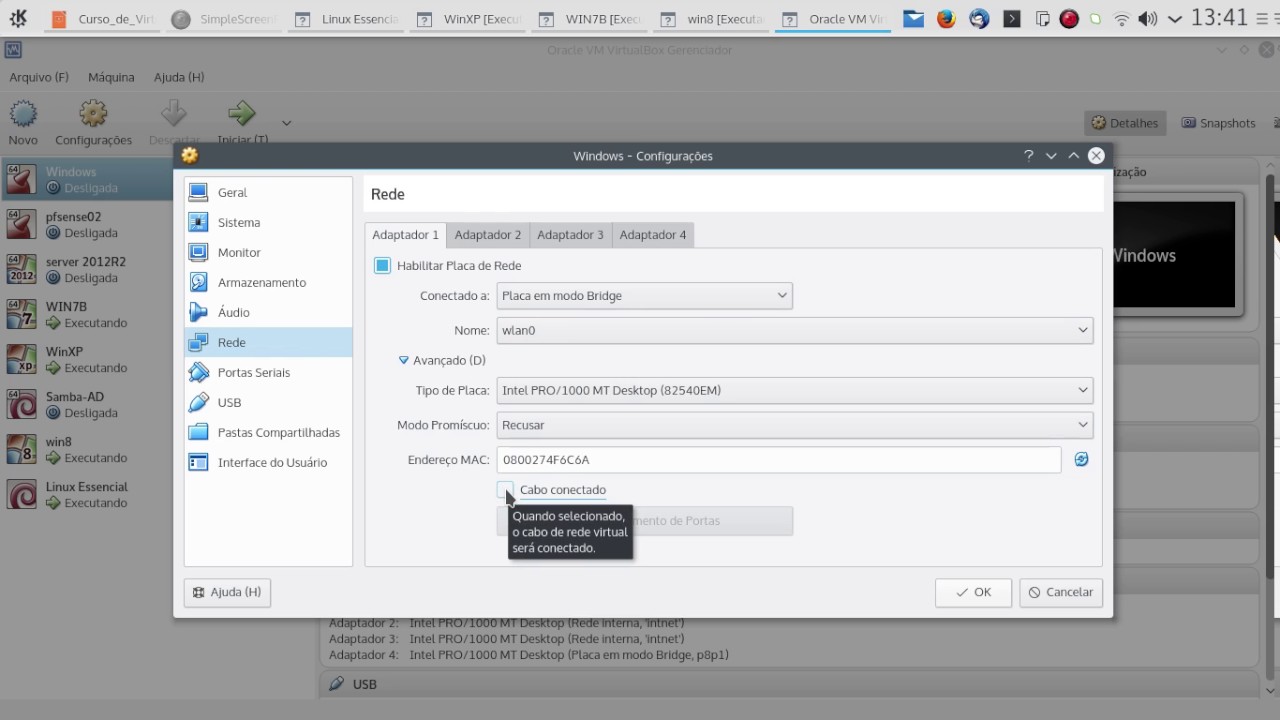
Task: Switch to the Adaptador 3 tab
Action: point(570,234)
